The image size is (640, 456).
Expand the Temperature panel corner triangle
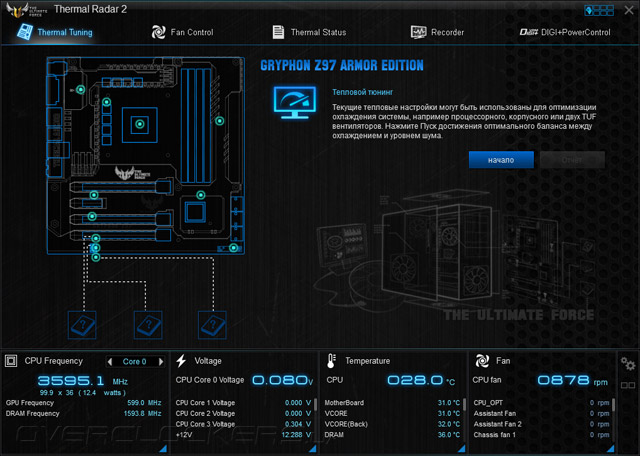pyautogui.click(x=462, y=449)
